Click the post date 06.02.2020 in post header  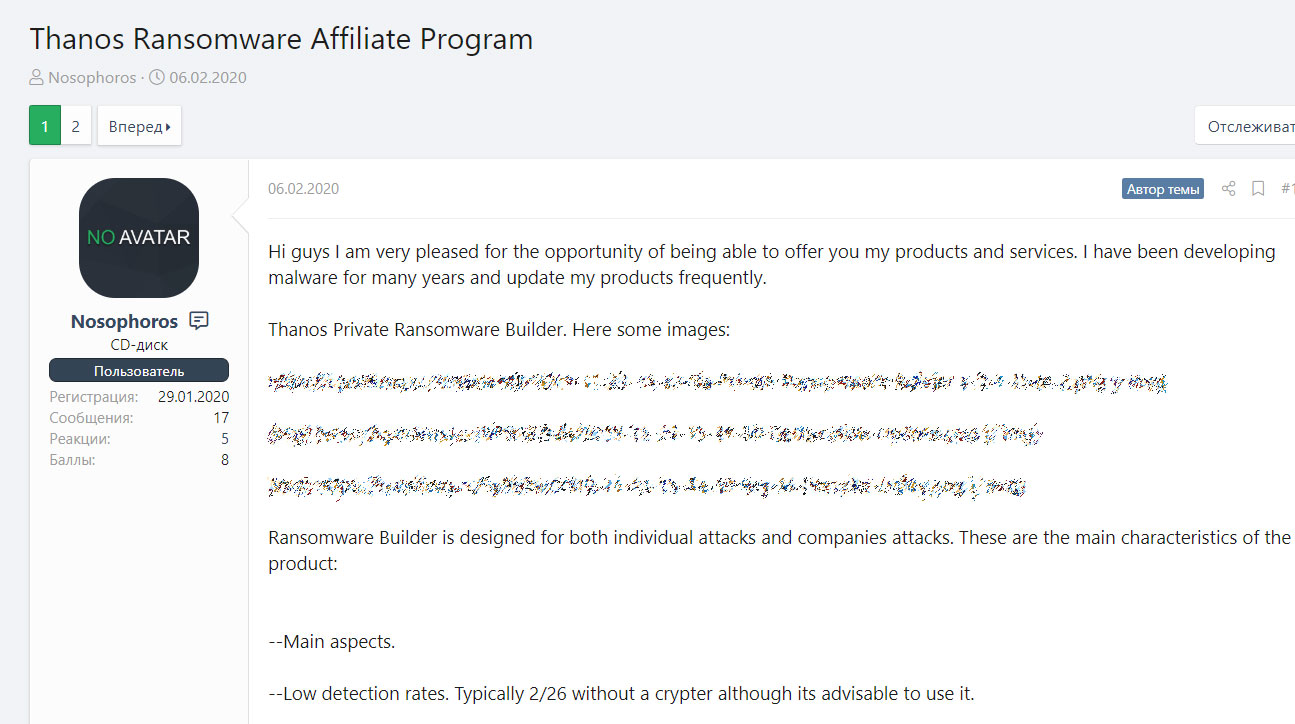pos(303,188)
